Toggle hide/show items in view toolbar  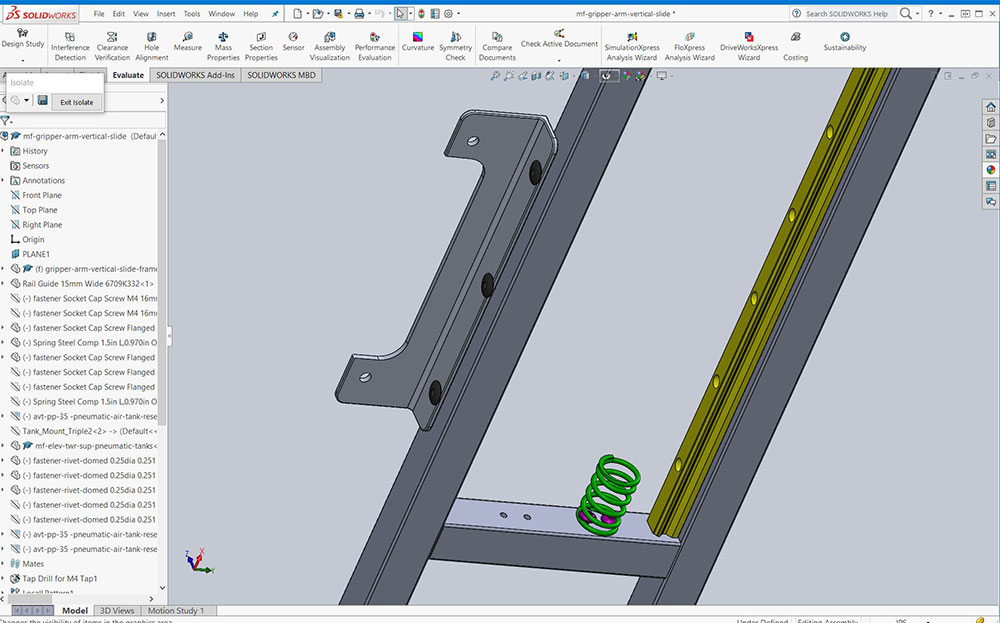607,76
